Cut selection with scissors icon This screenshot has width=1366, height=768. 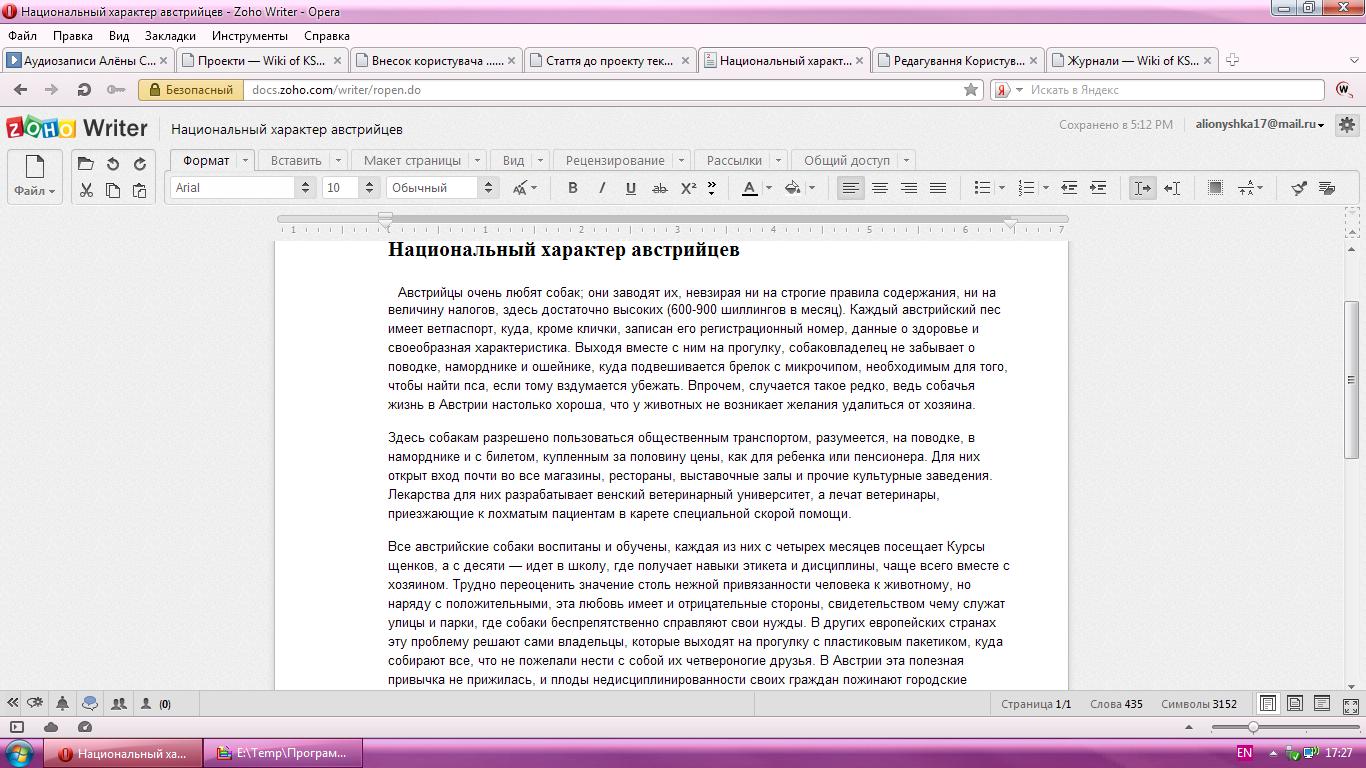pos(86,190)
